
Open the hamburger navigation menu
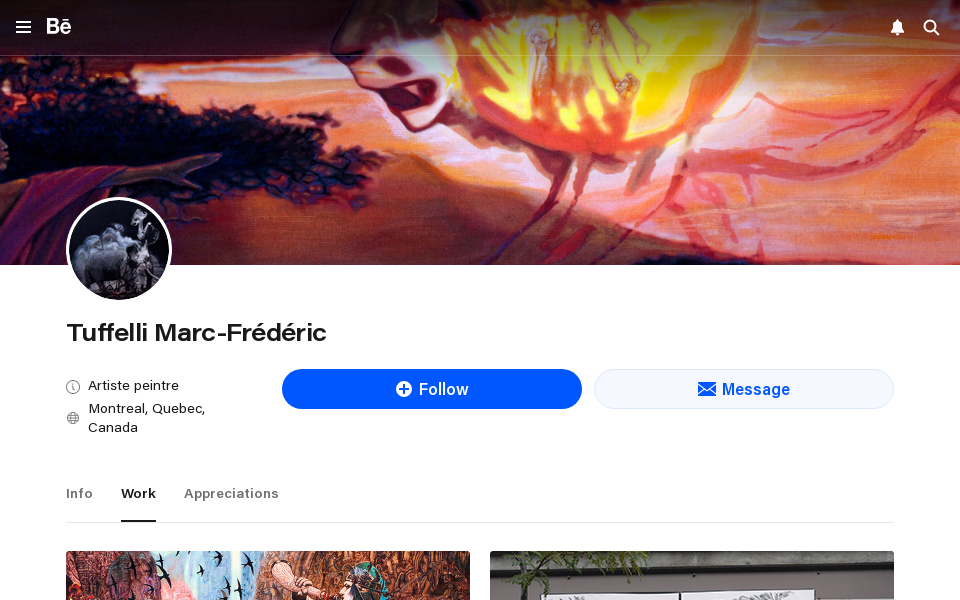click(23, 27)
